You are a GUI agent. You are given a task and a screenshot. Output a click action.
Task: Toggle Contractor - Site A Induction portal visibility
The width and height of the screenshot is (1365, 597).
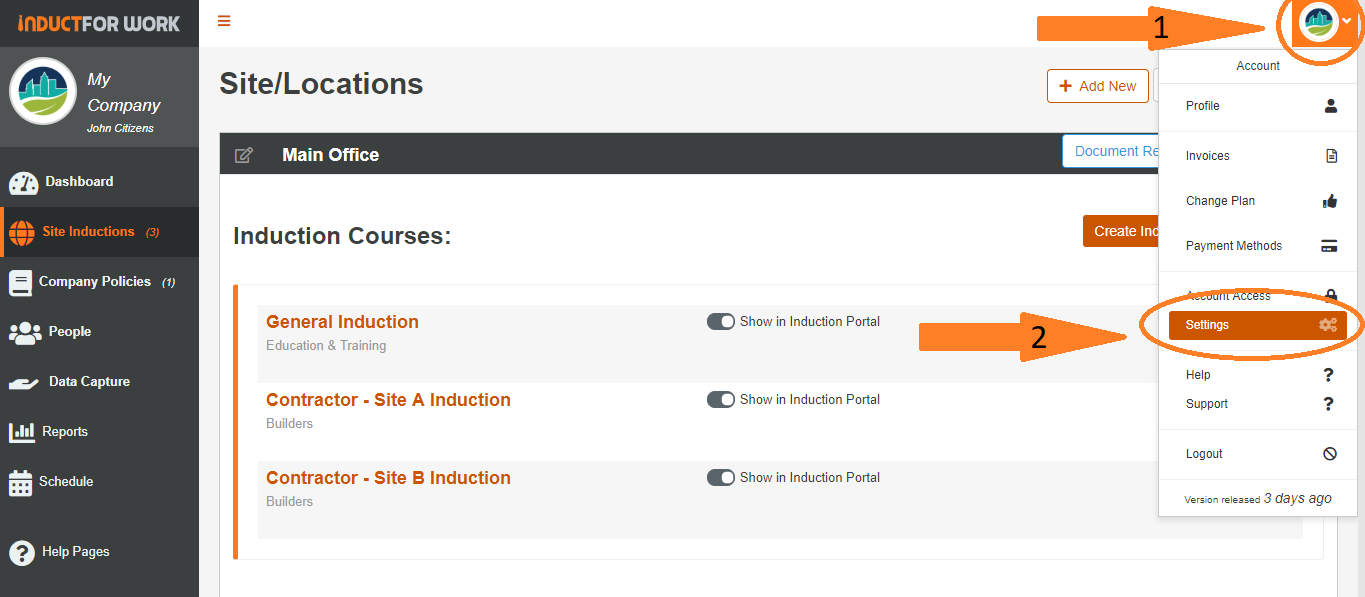coord(721,399)
